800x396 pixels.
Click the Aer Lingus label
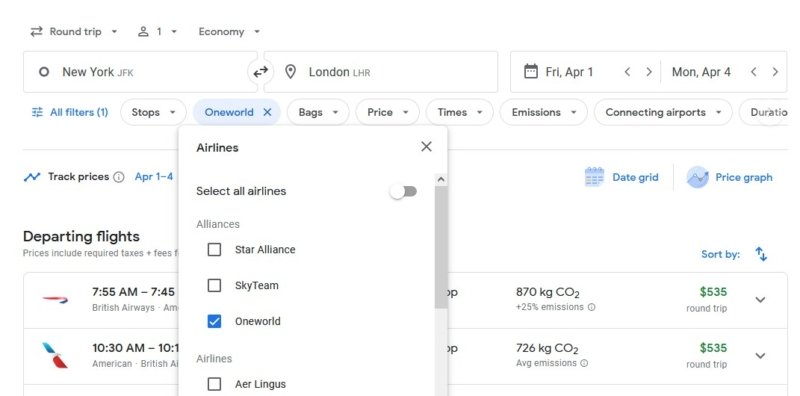click(x=260, y=384)
